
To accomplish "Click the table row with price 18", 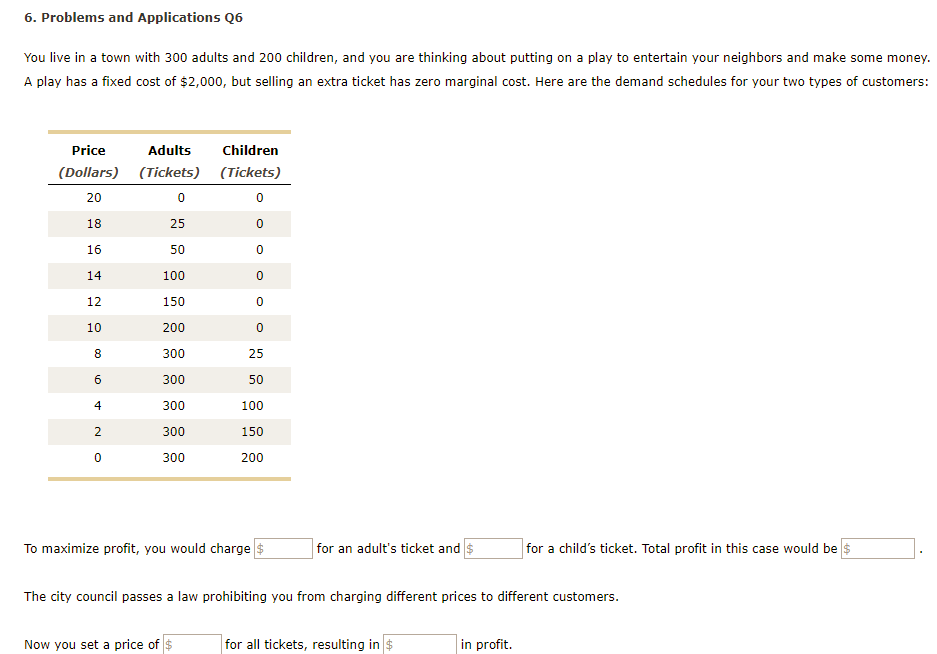I will click(x=169, y=223).
